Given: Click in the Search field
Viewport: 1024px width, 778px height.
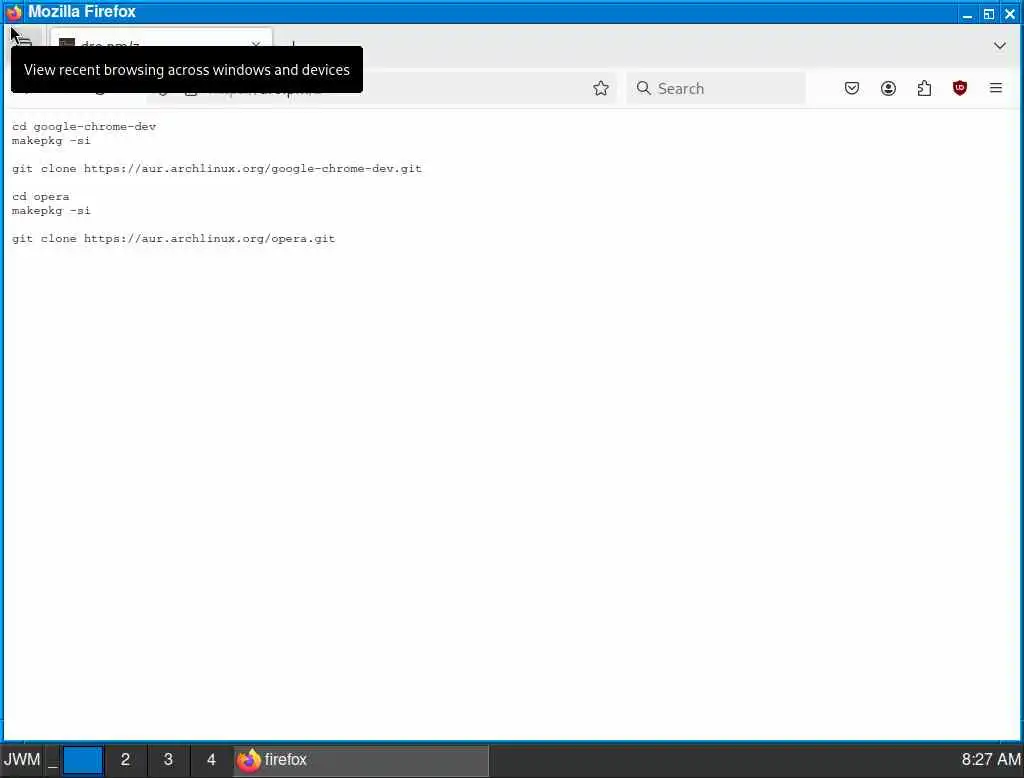Looking at the screenshot, I should tap(716, 88).
